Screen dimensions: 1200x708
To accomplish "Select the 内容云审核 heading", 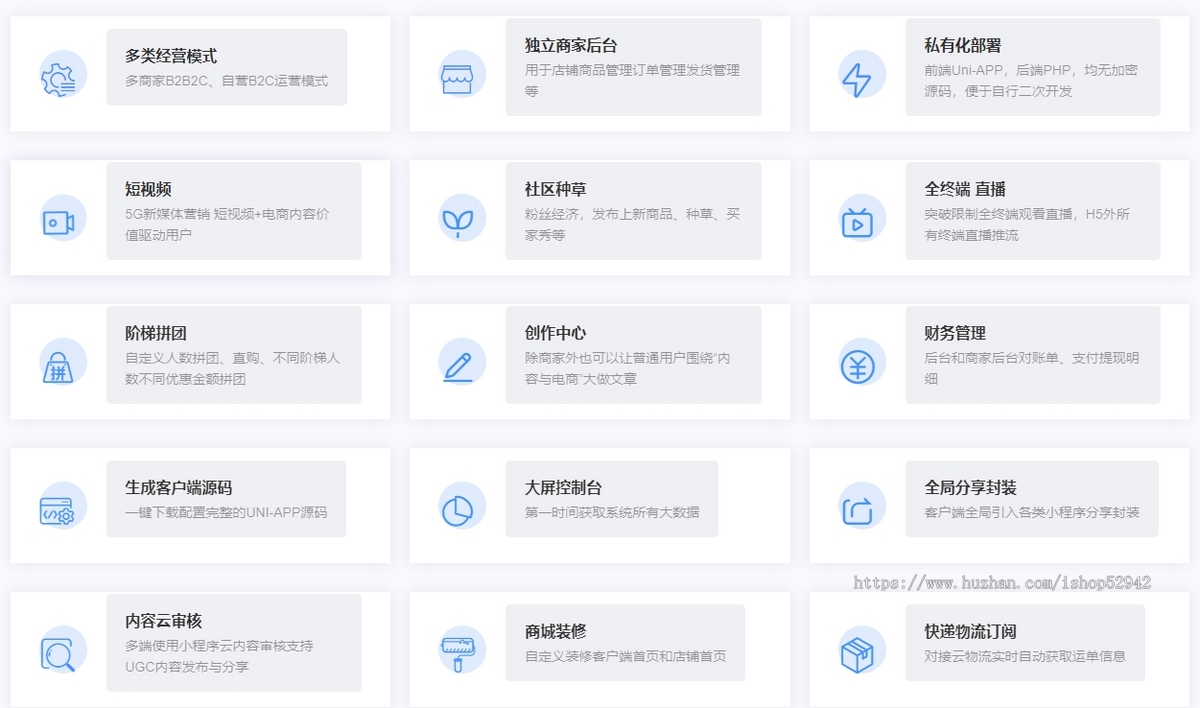I will [164, 621].
